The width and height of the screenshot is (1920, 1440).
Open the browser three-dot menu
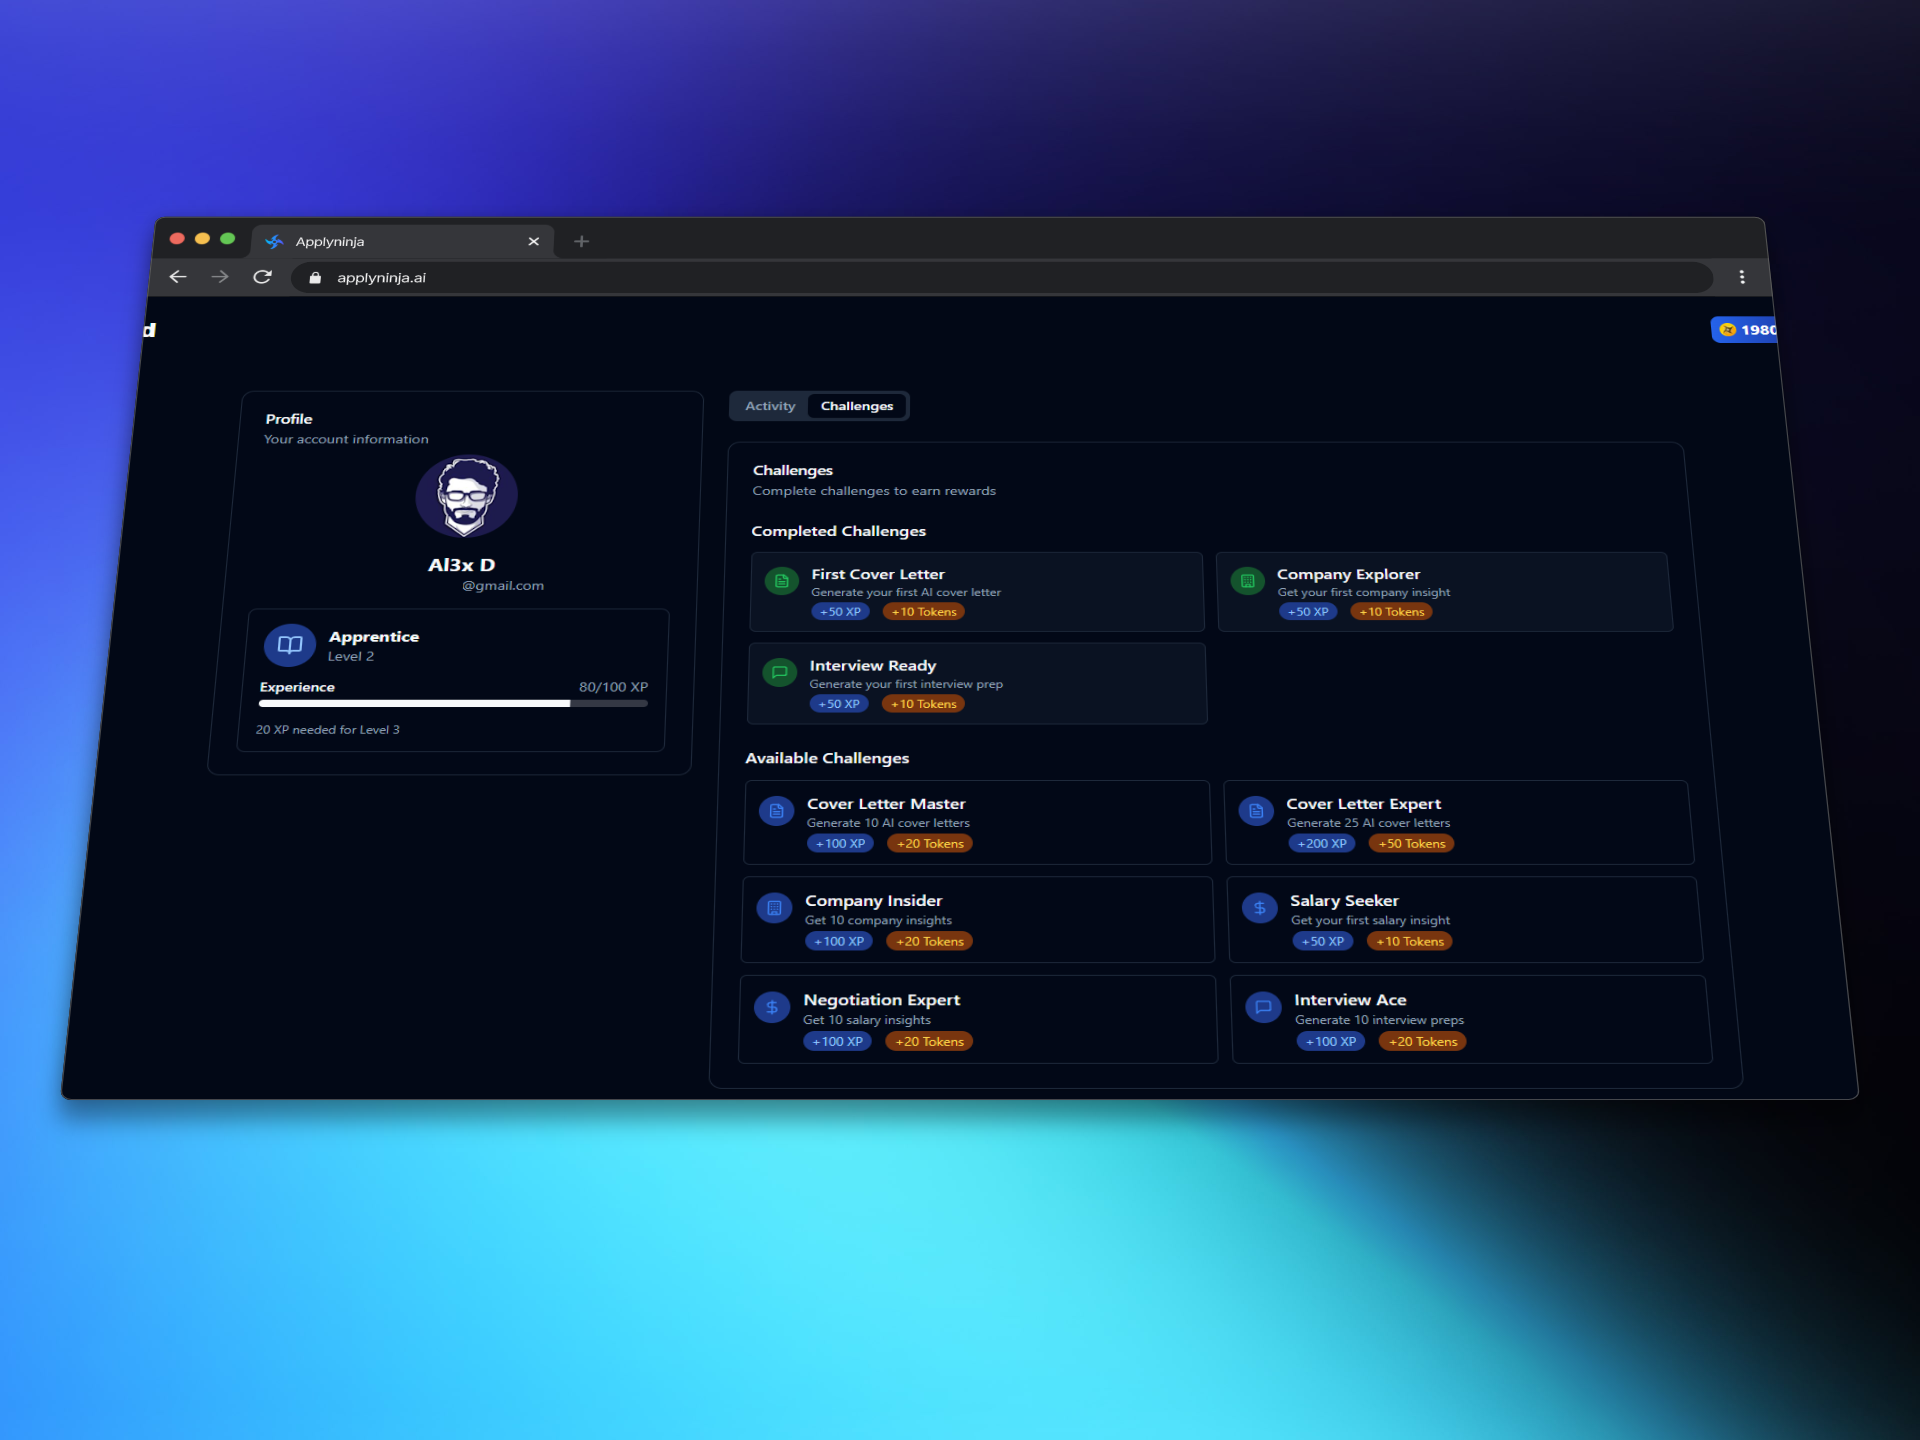click(1742, 277)
